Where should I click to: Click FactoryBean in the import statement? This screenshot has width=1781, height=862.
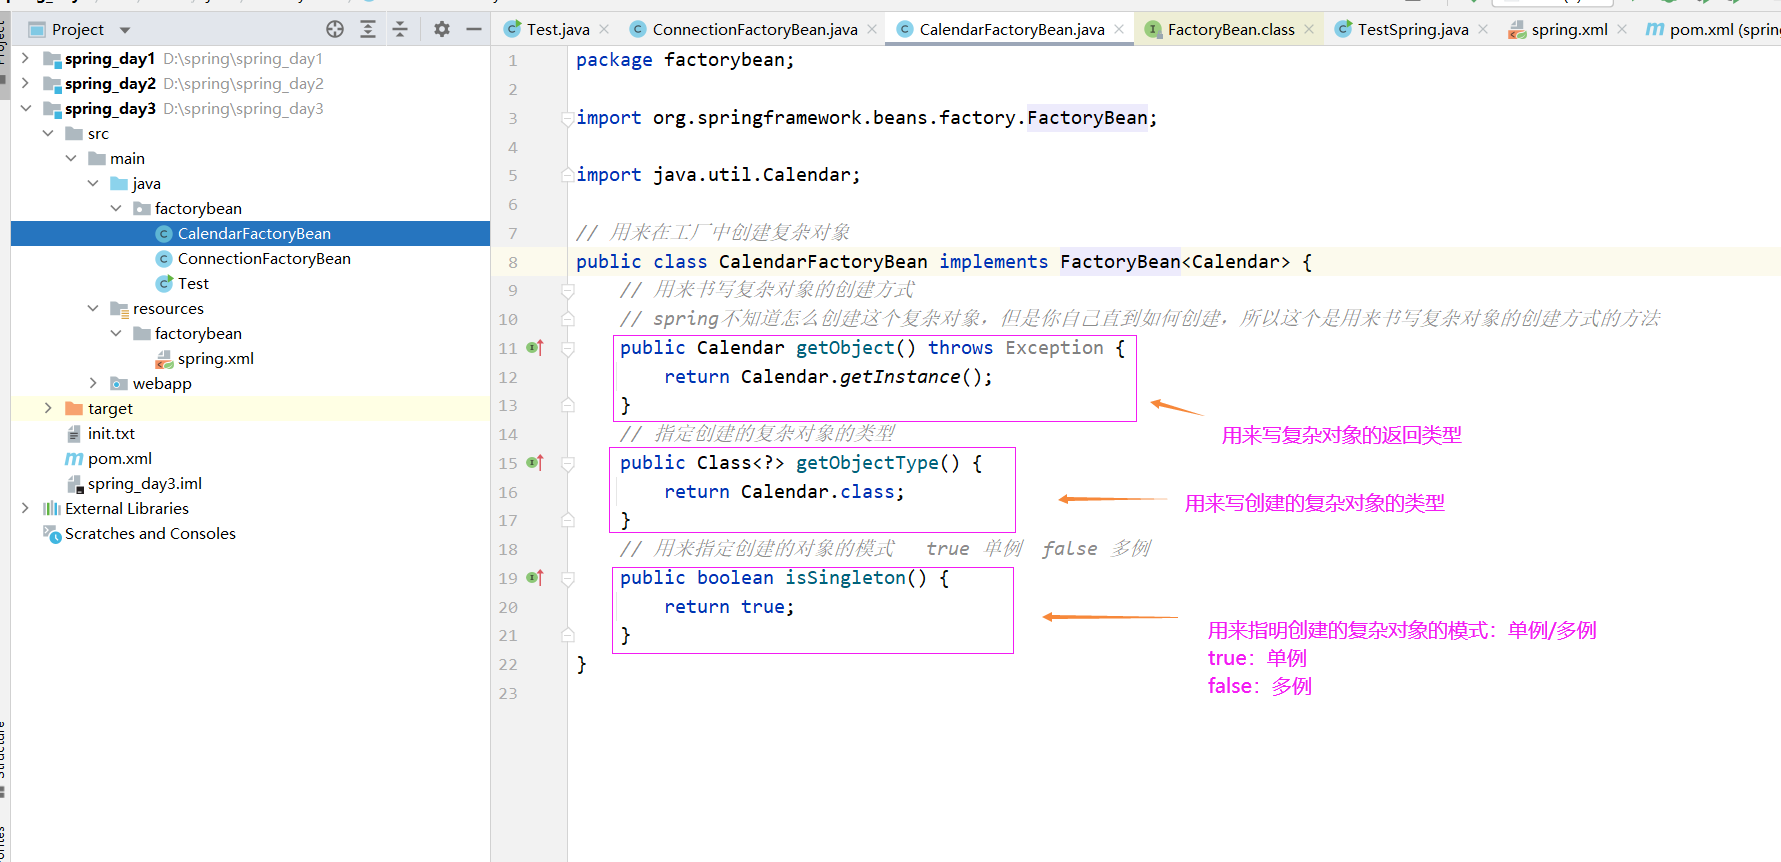point(1087,118)
